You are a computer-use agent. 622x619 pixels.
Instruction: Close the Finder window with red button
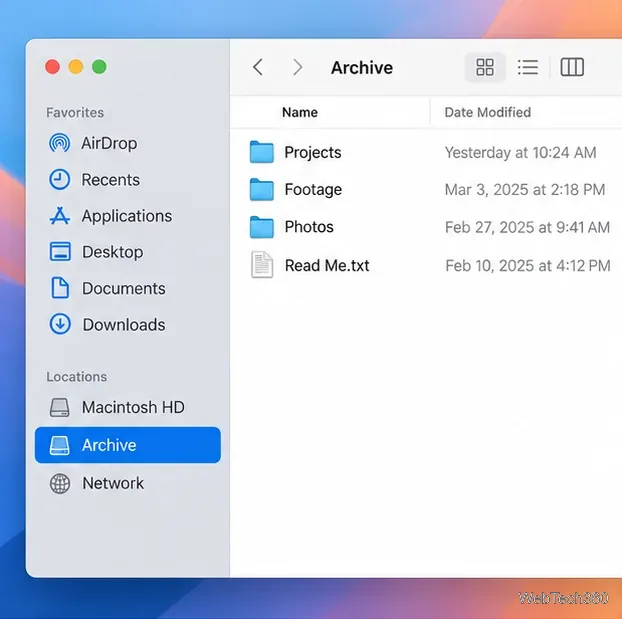[x=52, y=67]
